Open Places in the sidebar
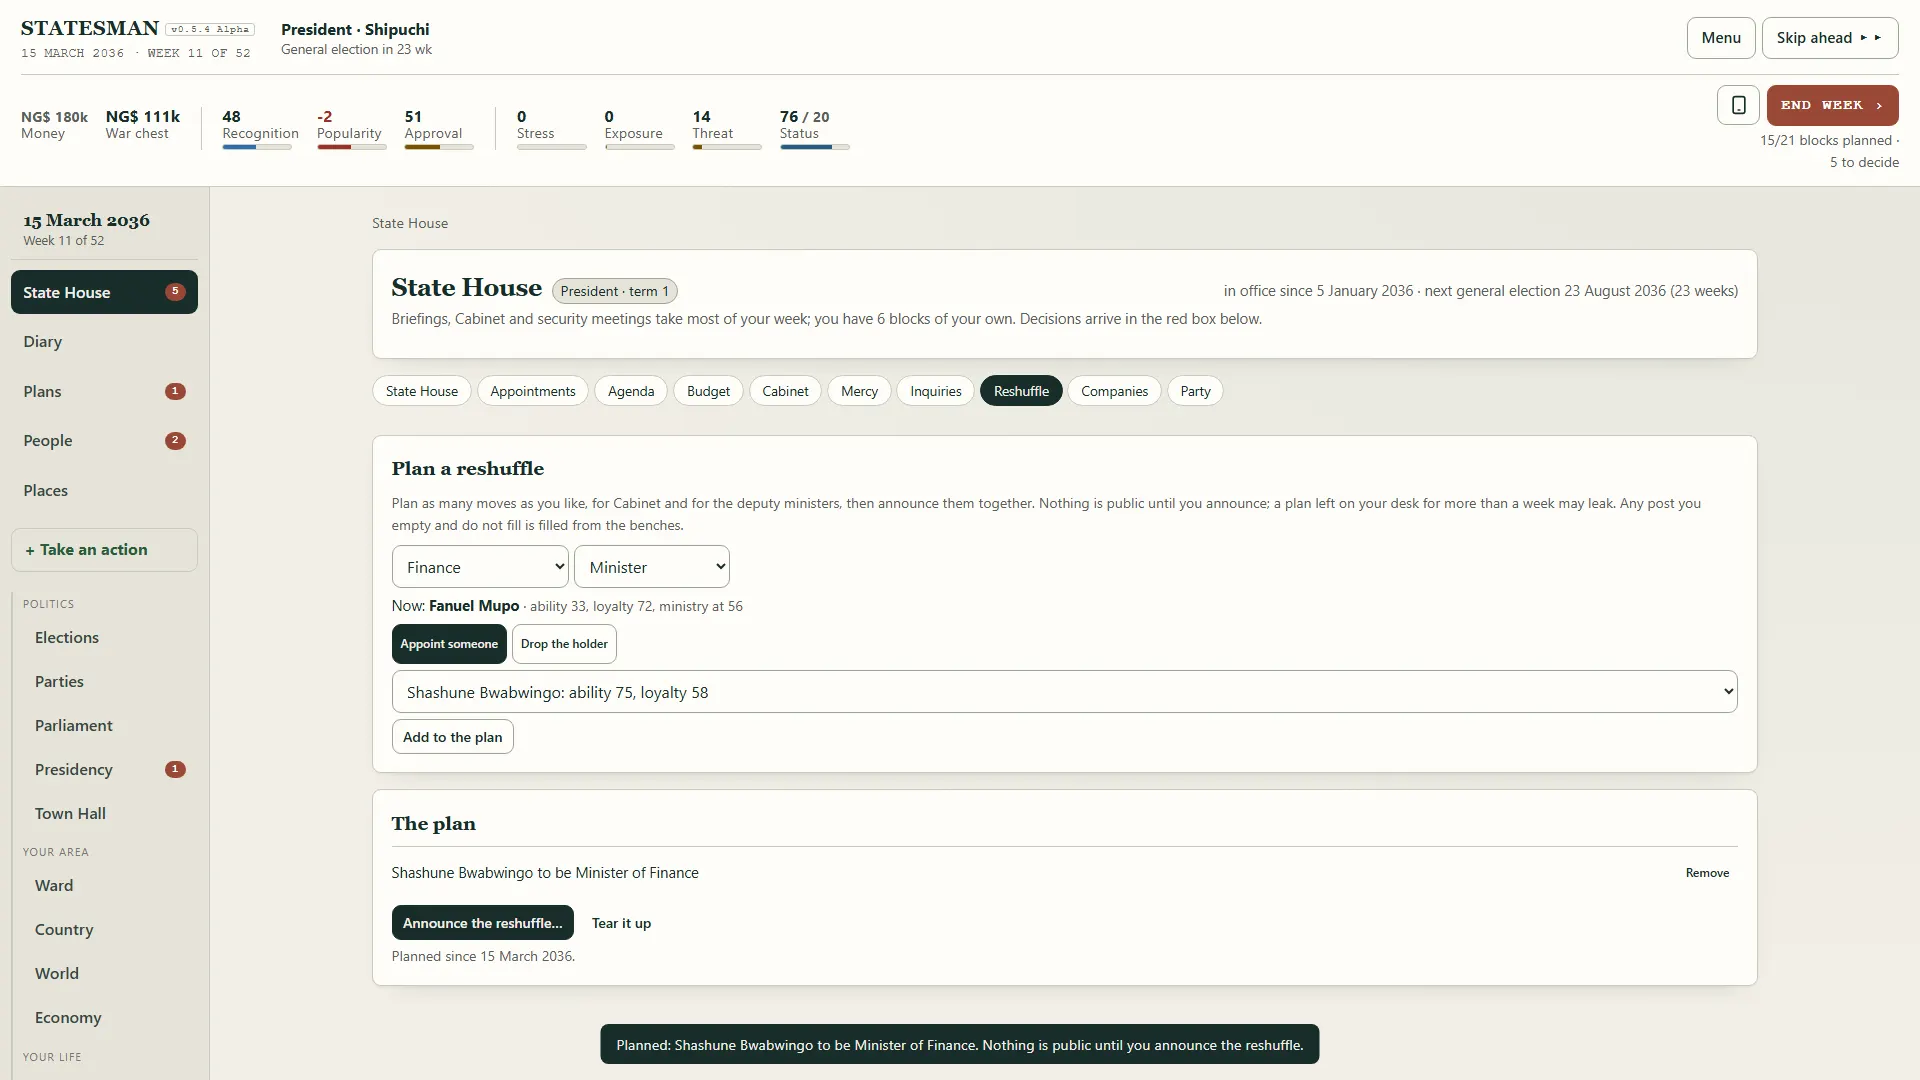The width and height of the screenshot is (1920, 1080). (x=104, y=491)
